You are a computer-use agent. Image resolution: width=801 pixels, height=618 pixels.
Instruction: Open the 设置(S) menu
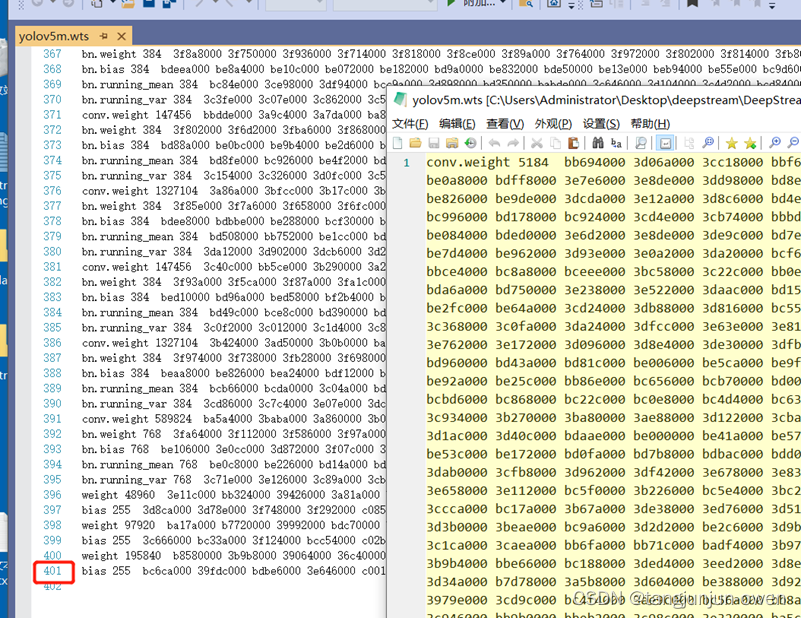pos(601,124)
